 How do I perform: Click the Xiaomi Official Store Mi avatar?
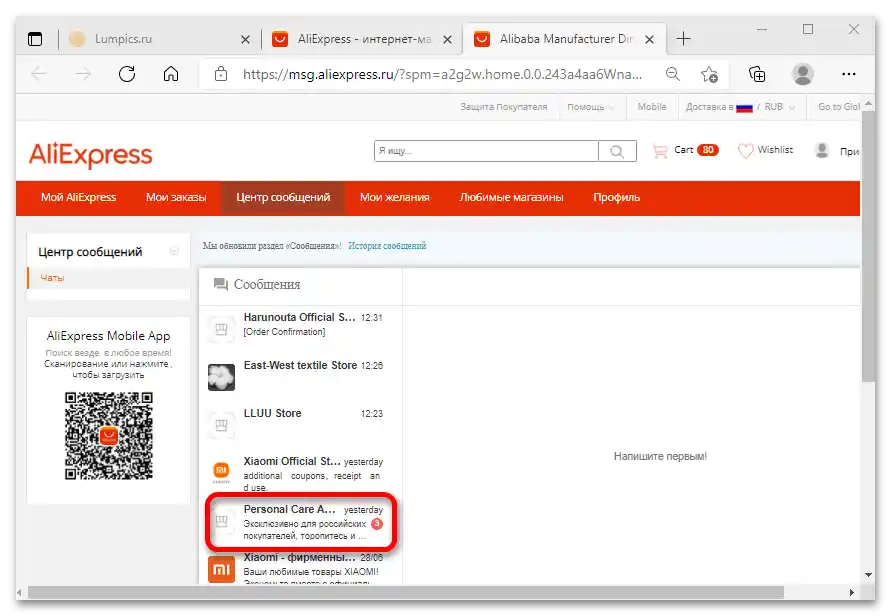[221, 472]
